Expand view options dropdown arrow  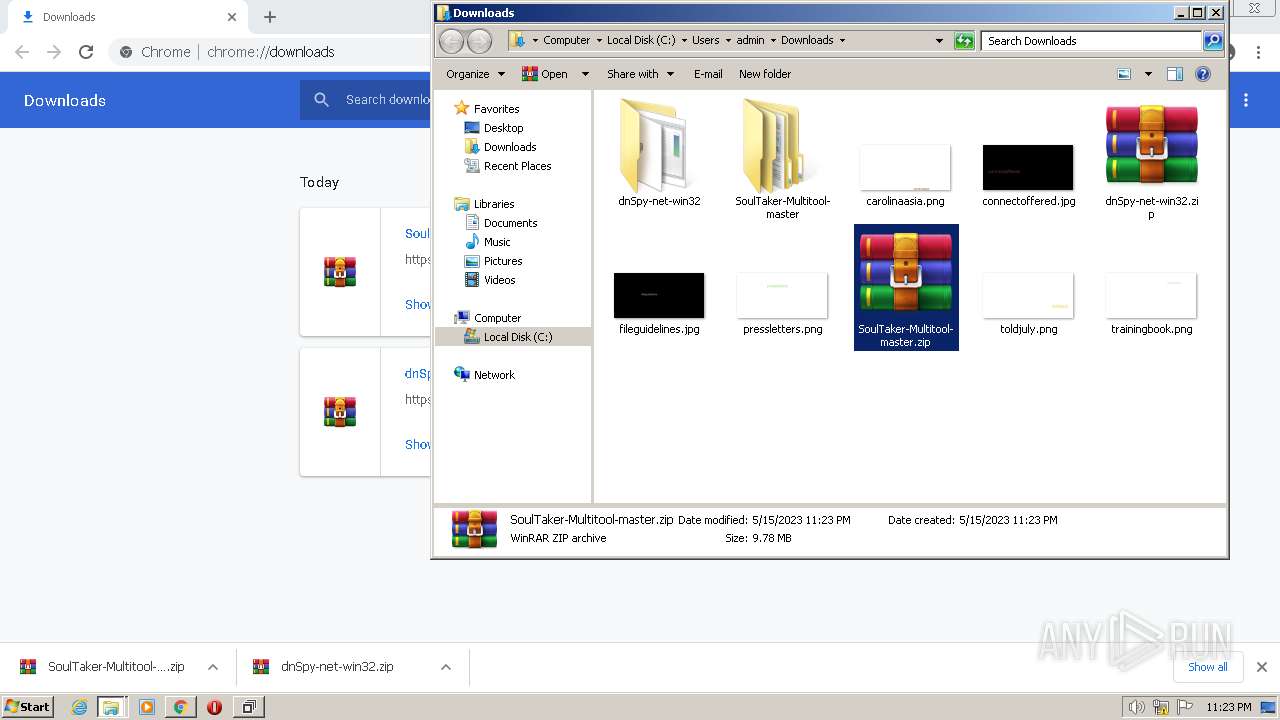1148,74
